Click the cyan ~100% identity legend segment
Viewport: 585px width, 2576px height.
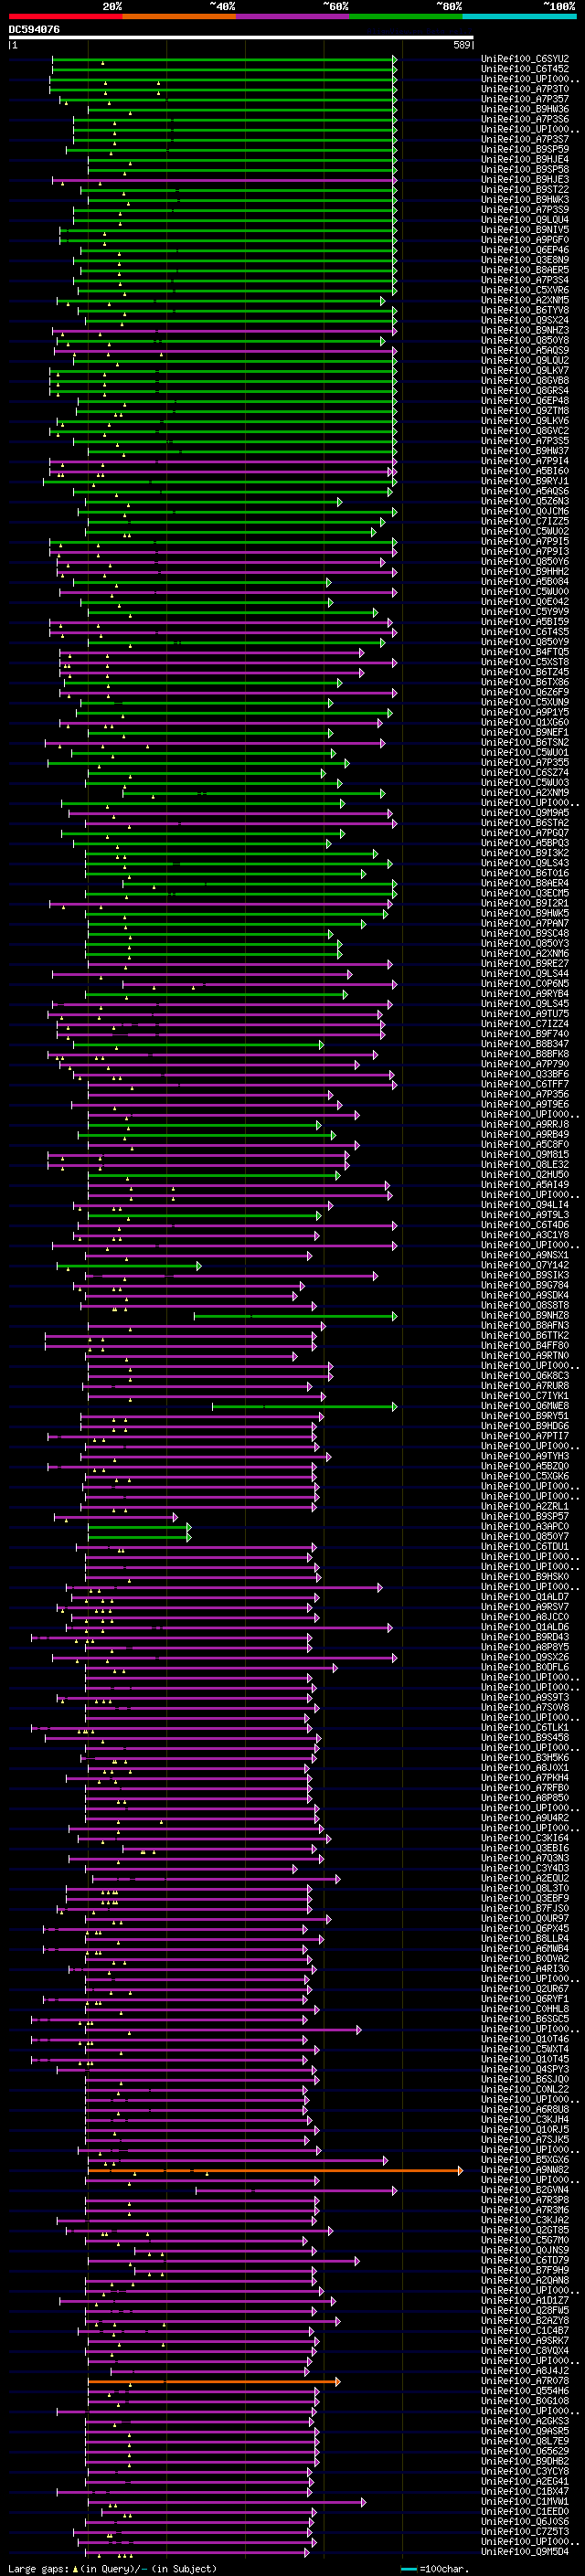coord(519,16)
